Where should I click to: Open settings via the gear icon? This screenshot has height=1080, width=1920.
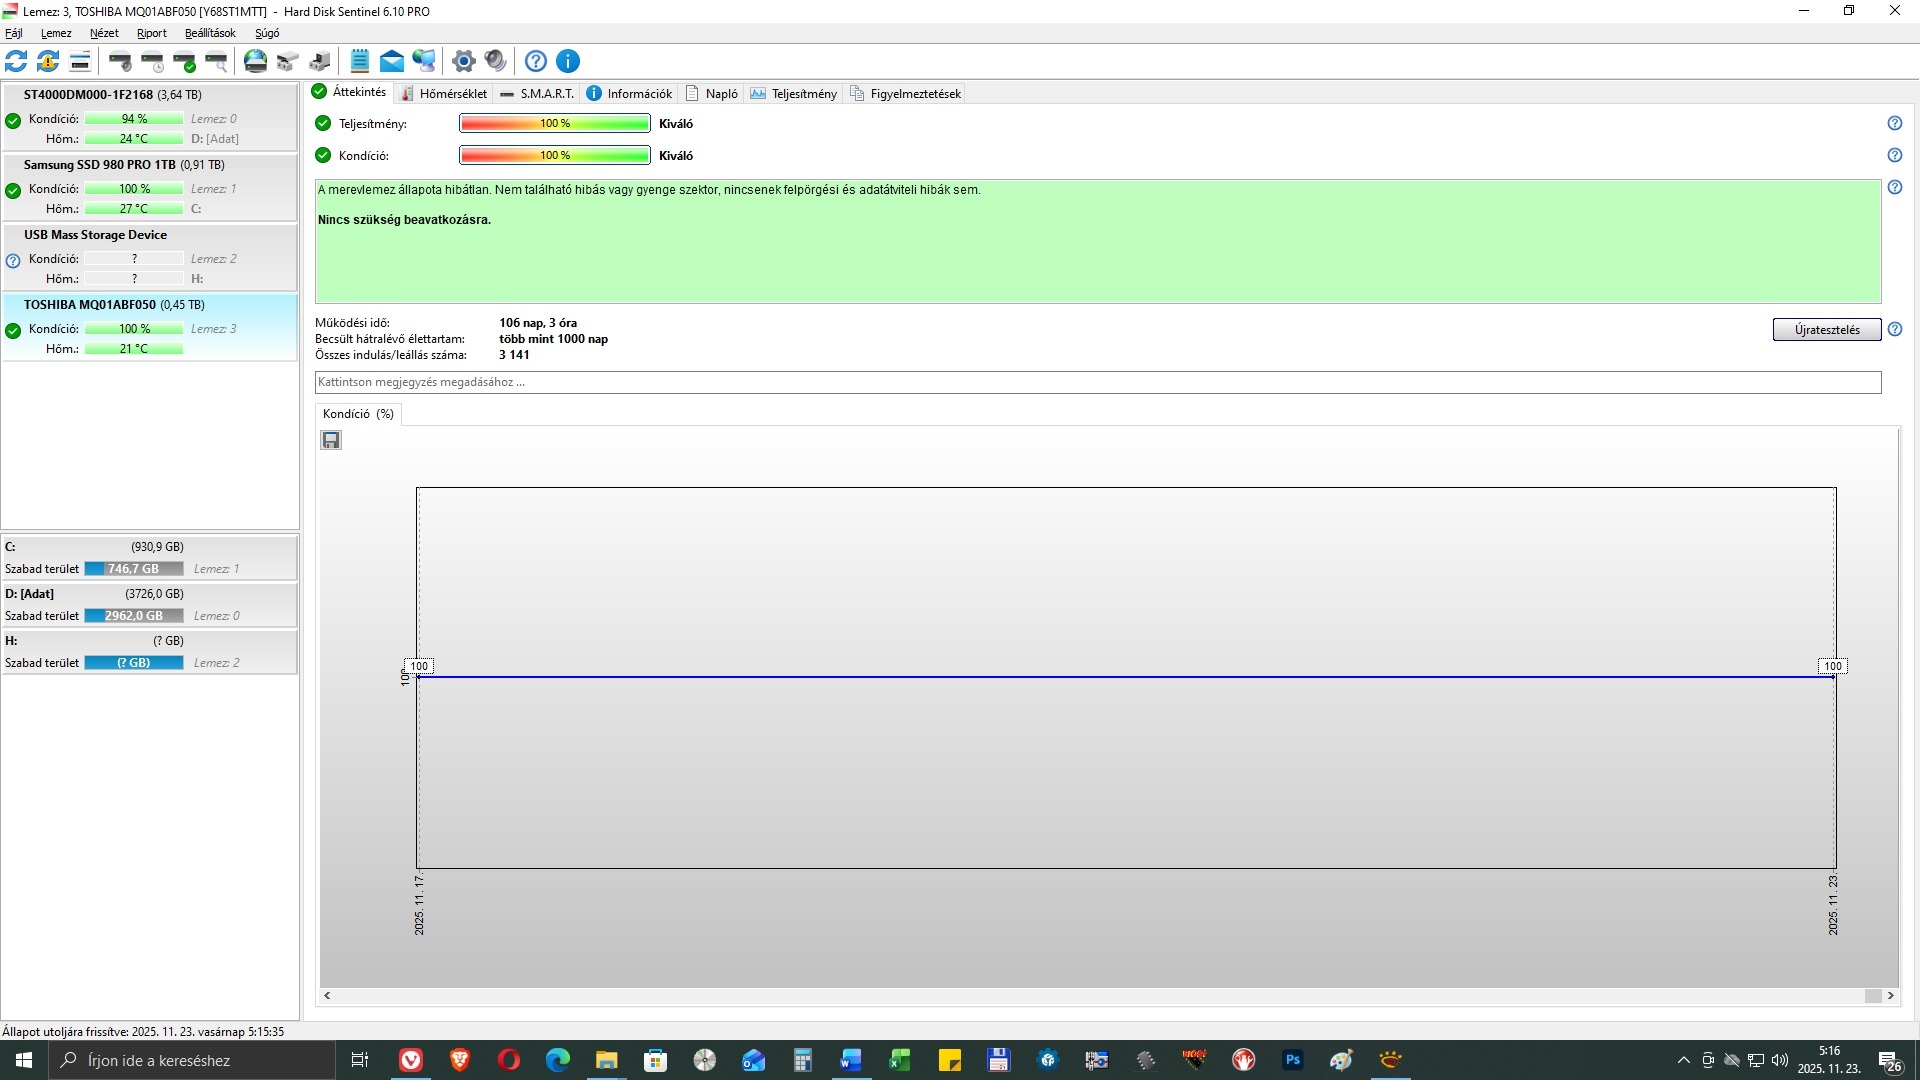(x=463, y=62)
